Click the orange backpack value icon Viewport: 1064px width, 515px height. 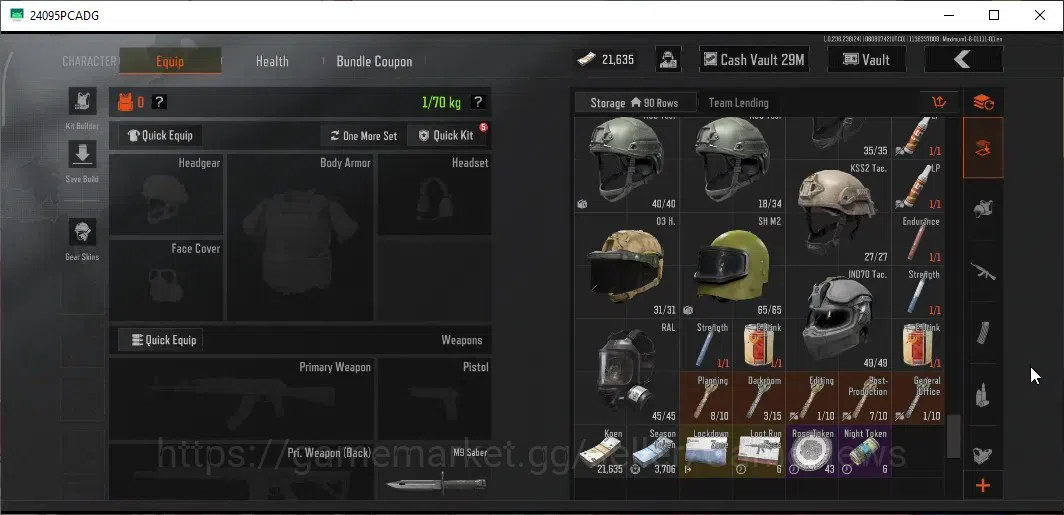(126, 102)
